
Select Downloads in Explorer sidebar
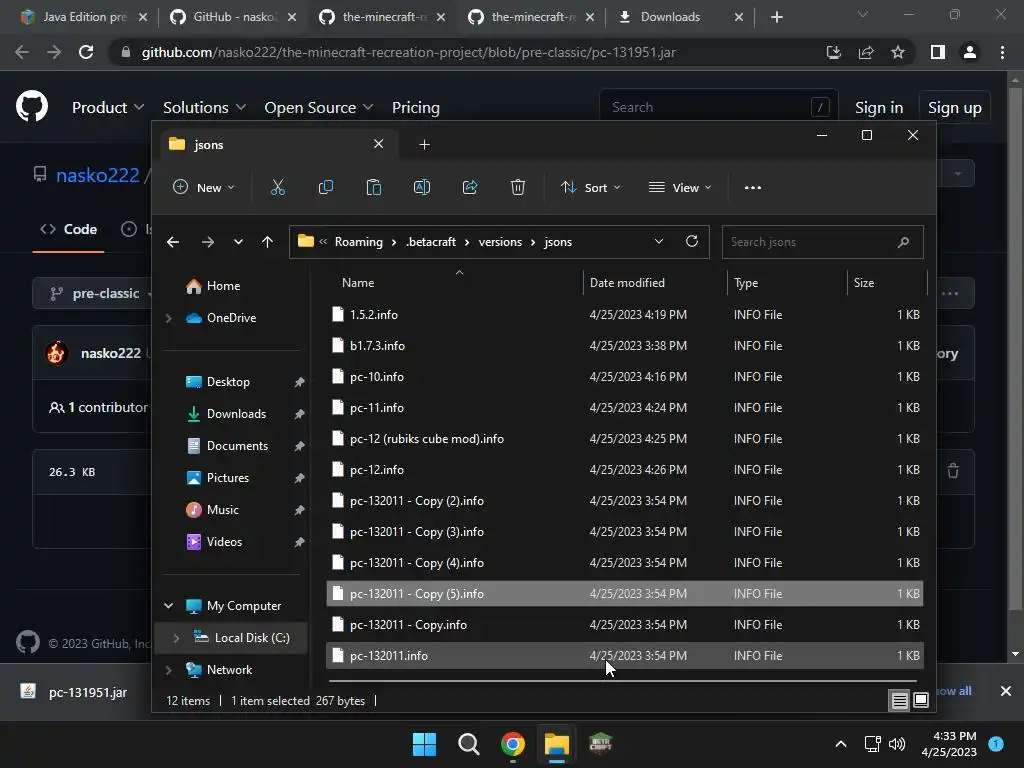(x=236, y=414)
